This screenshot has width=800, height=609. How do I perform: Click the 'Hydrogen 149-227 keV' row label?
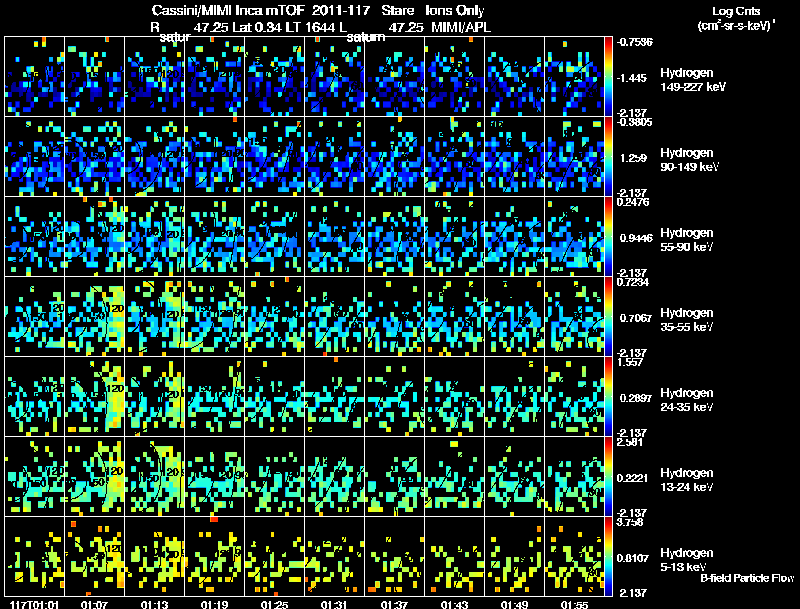692,80
